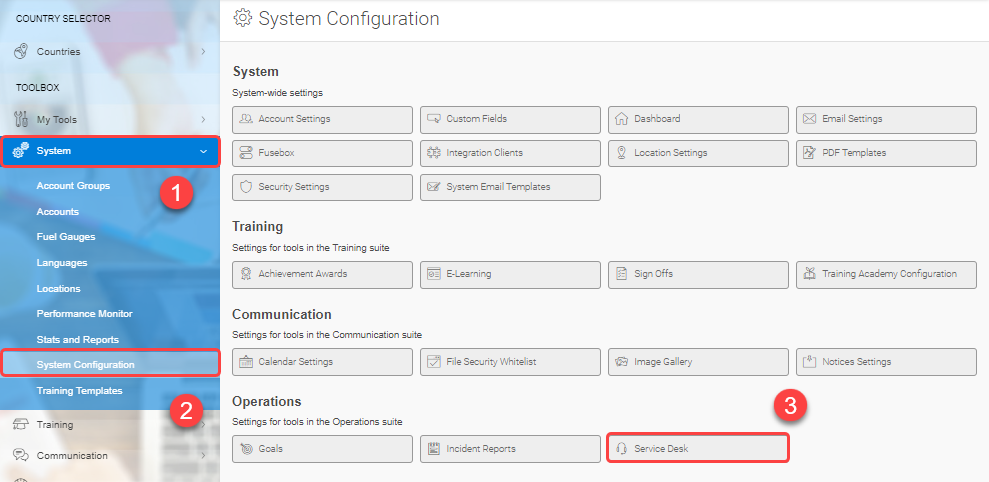
Task: Click the target icon on Goals
Action: tap(246, 449)
